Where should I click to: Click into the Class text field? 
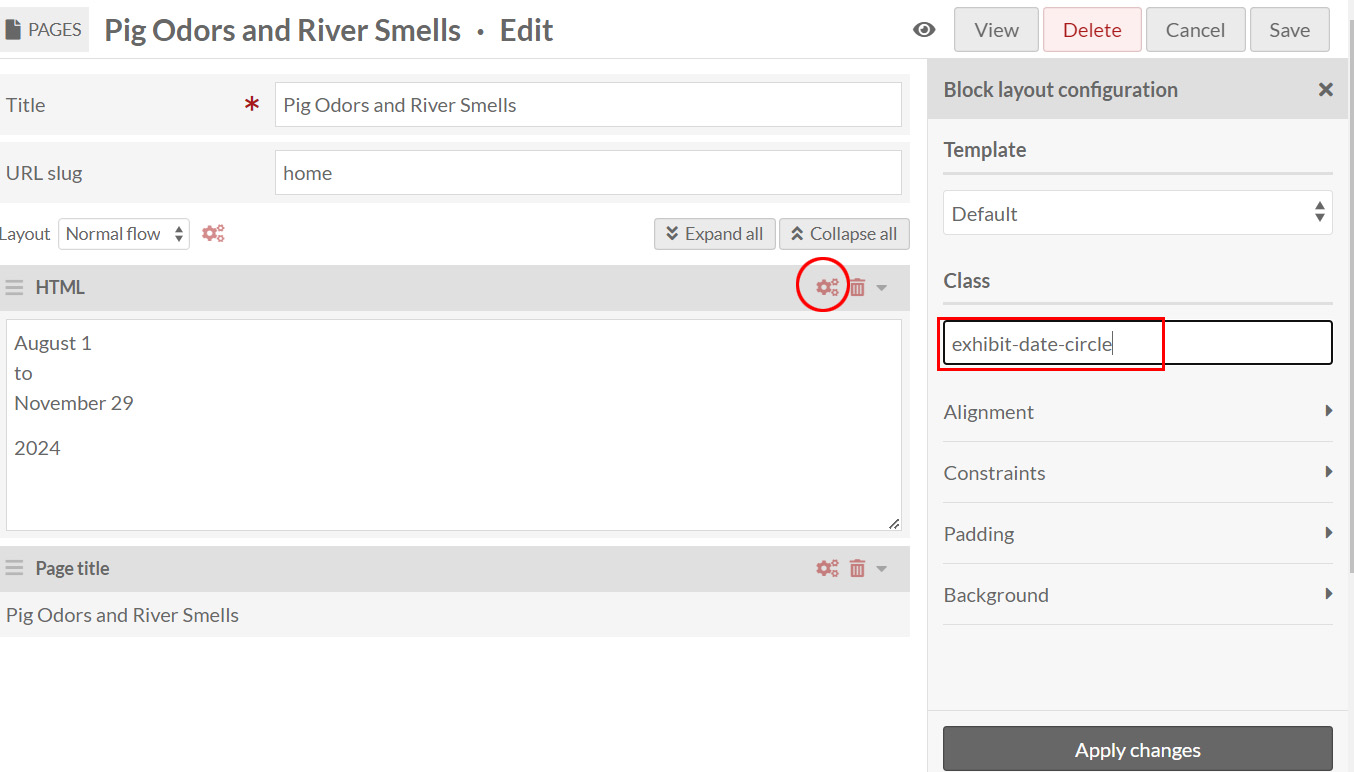tap(1137, 344)
